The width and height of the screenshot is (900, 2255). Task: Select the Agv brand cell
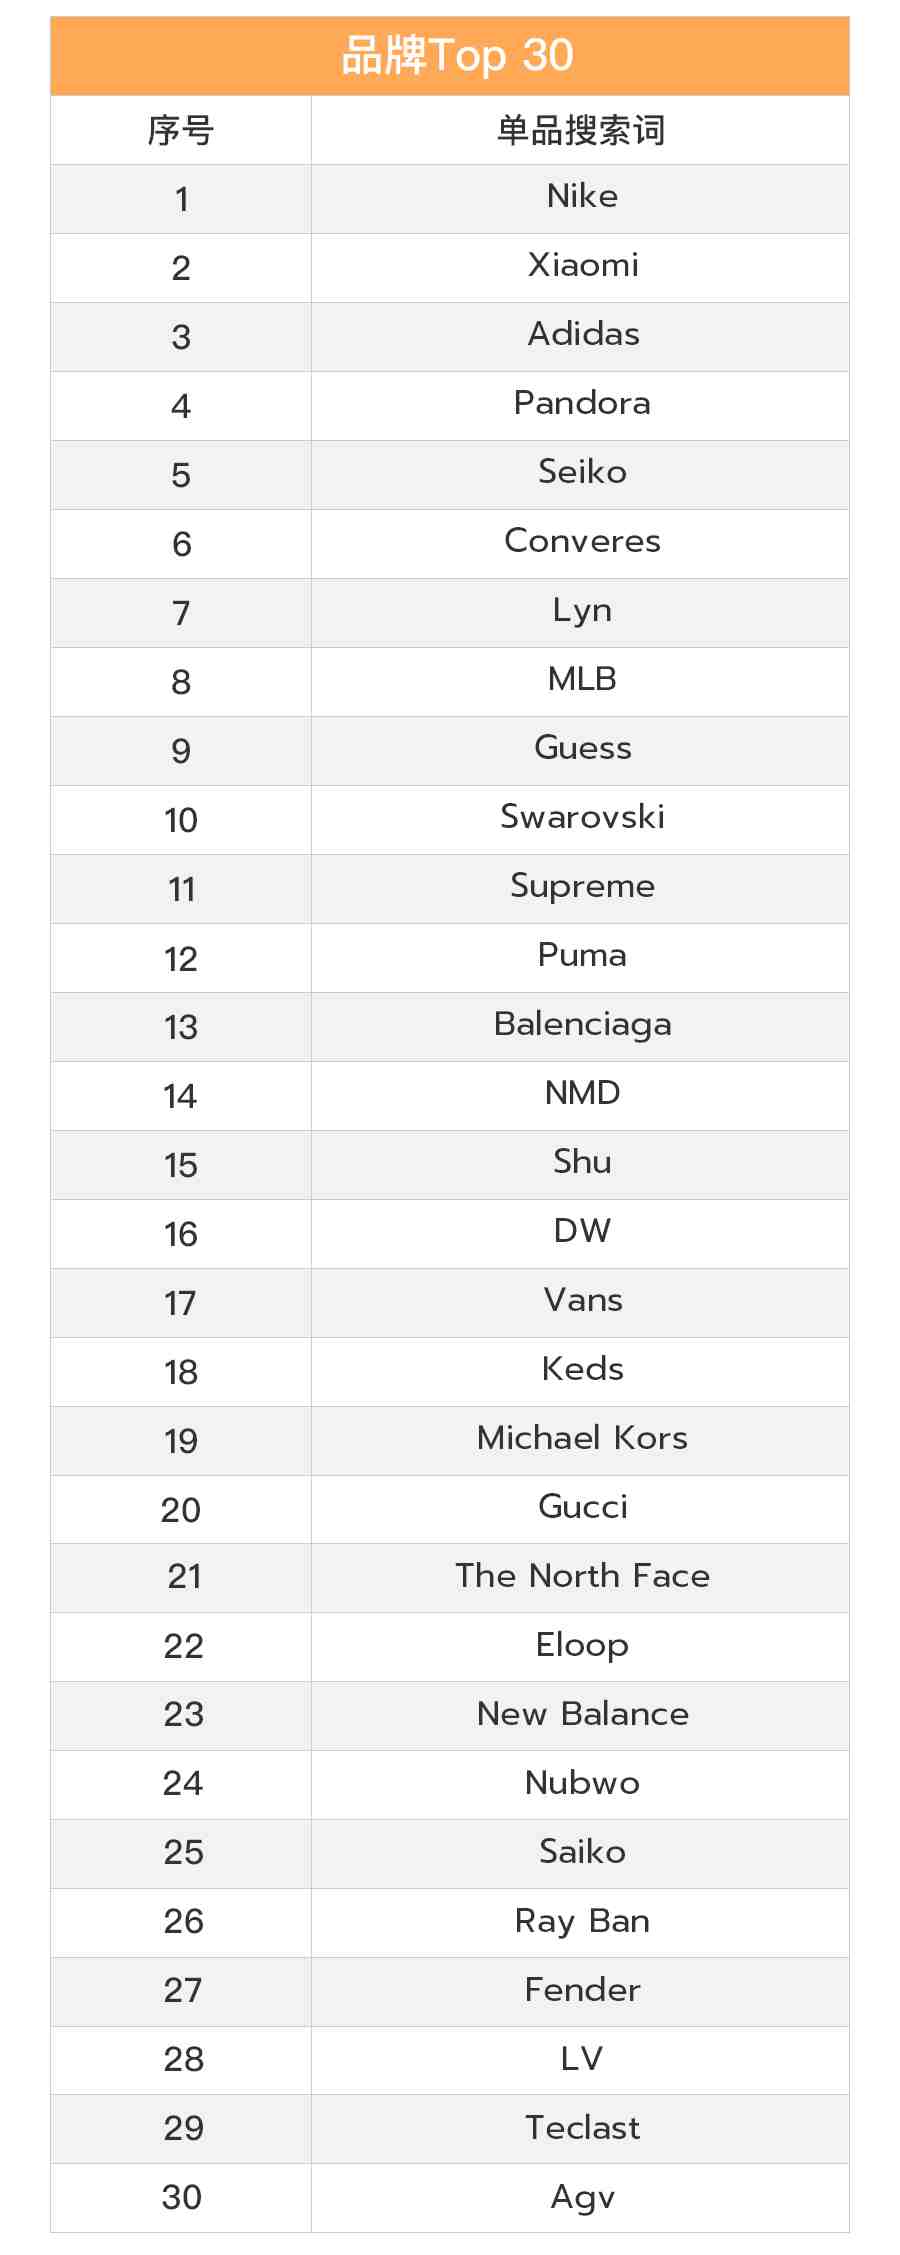click(x=582, y=2198)
